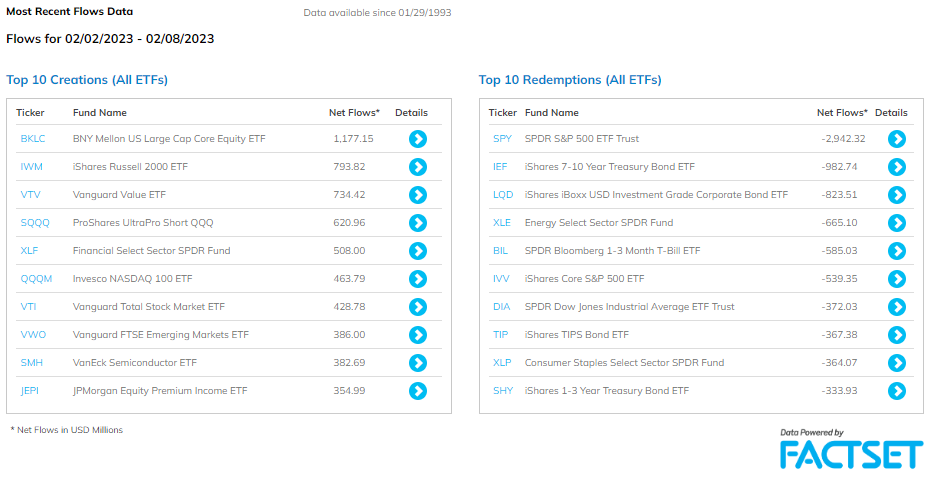Click Ticker header in Redemptions table
This screenshot has height=484, width=931.
click(502, 113)
